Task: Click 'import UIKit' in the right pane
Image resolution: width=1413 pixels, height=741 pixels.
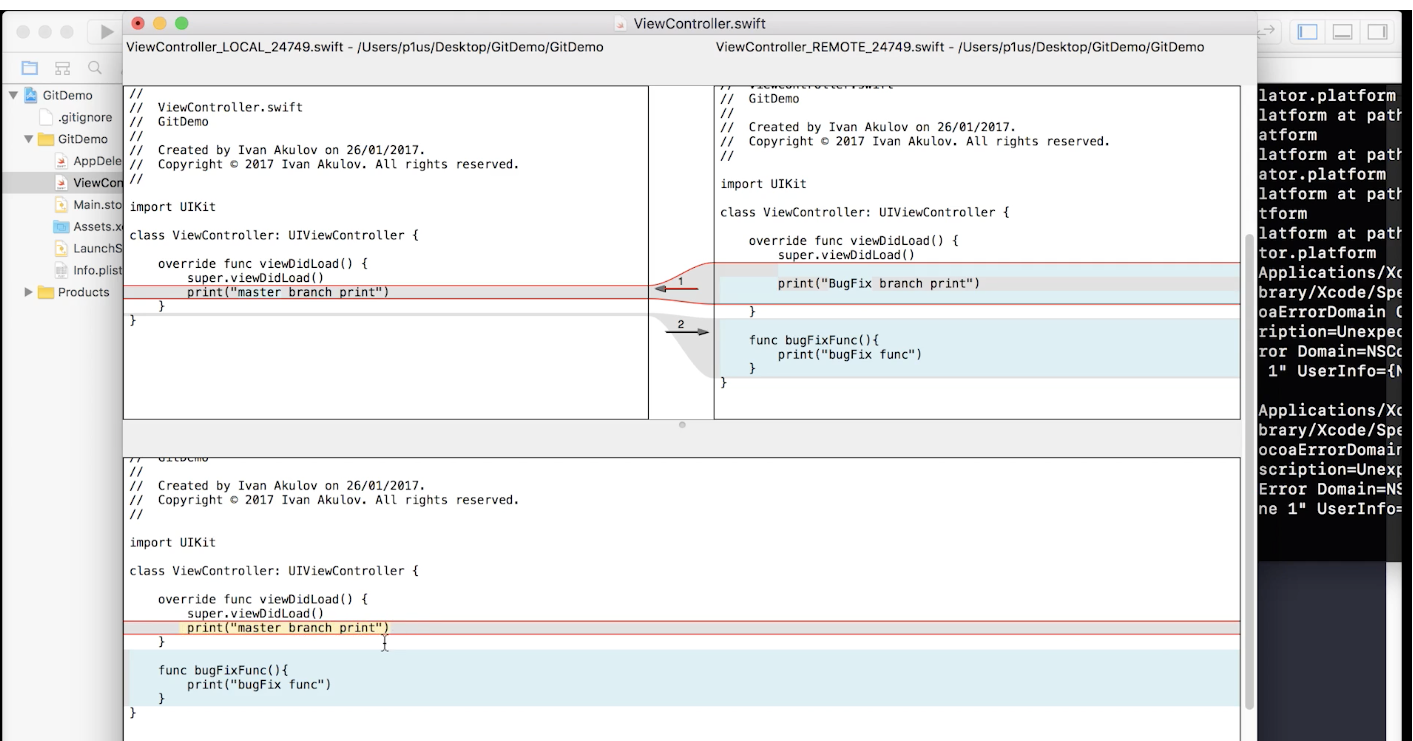Action: (764, 184)
